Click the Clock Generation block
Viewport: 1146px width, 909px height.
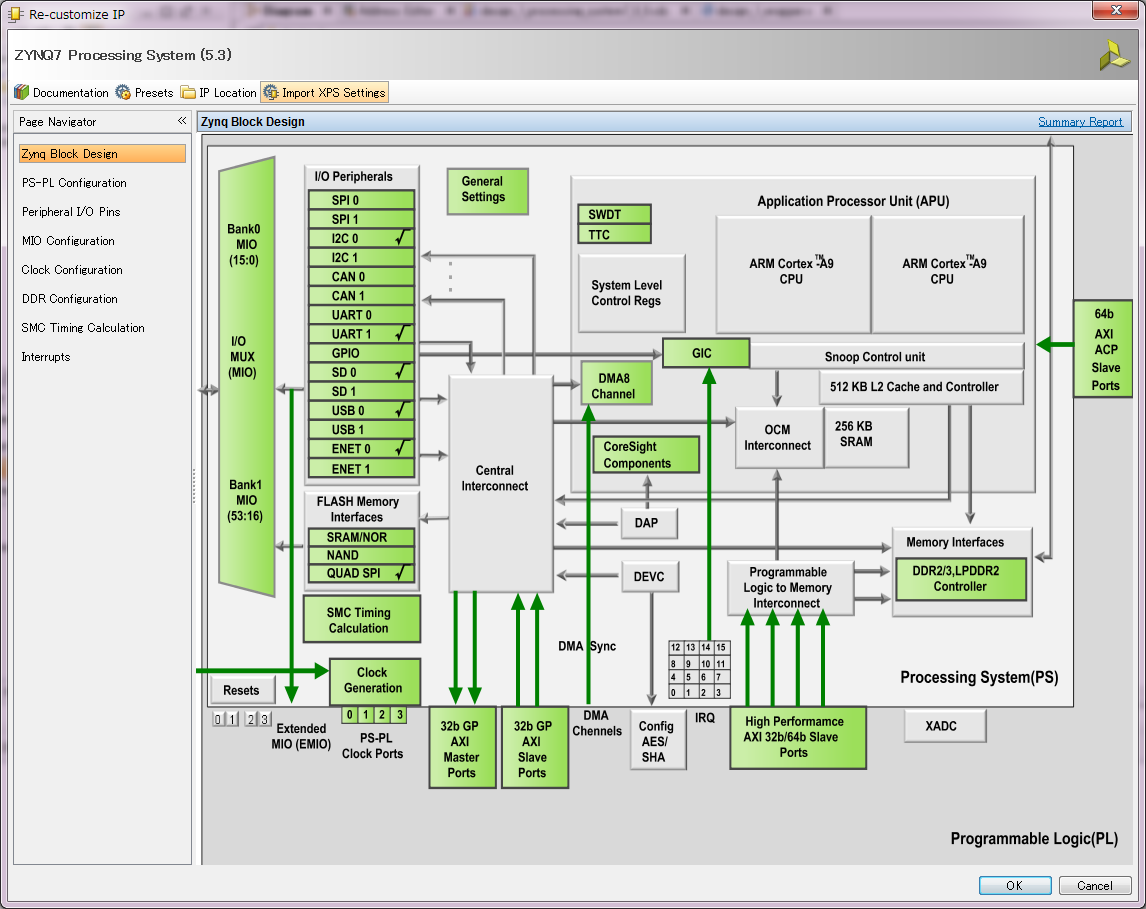pyautogui.click(x=375, y=681)
